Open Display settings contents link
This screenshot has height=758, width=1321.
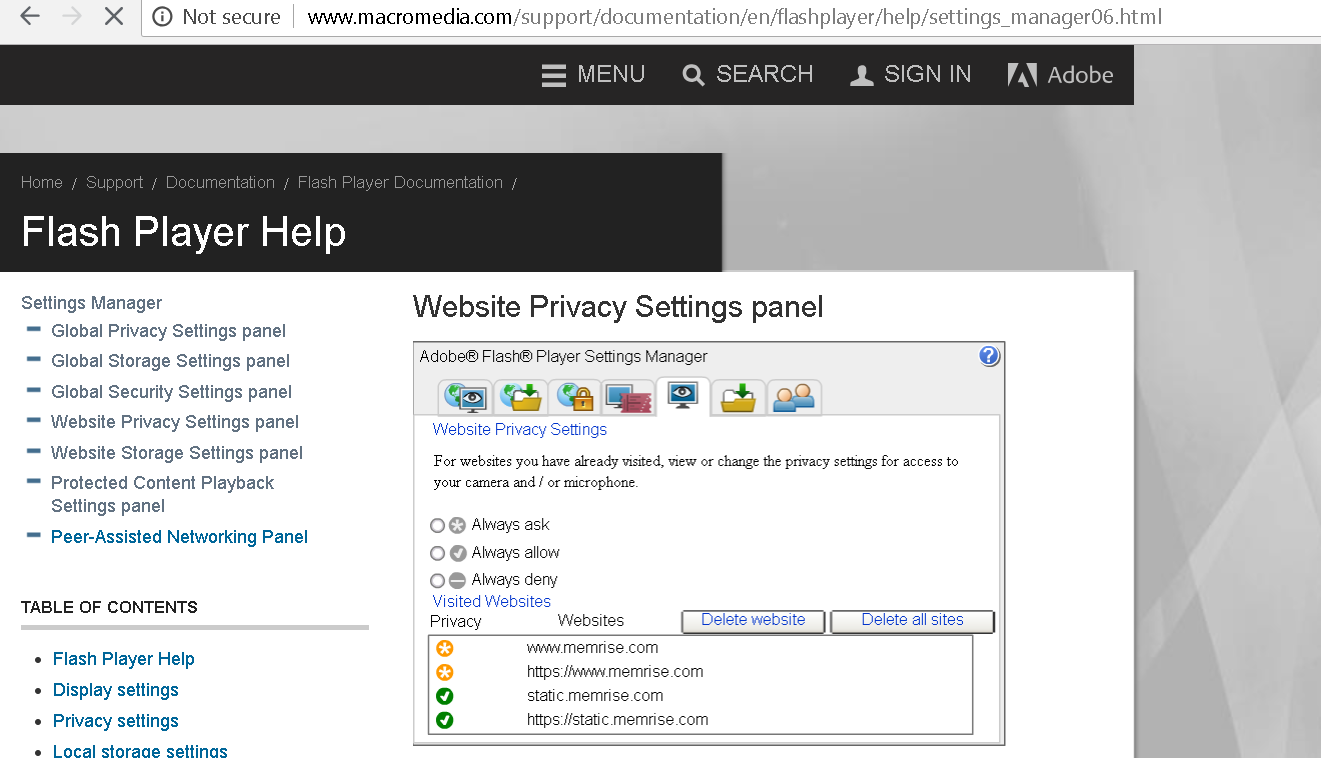(116, 690)
